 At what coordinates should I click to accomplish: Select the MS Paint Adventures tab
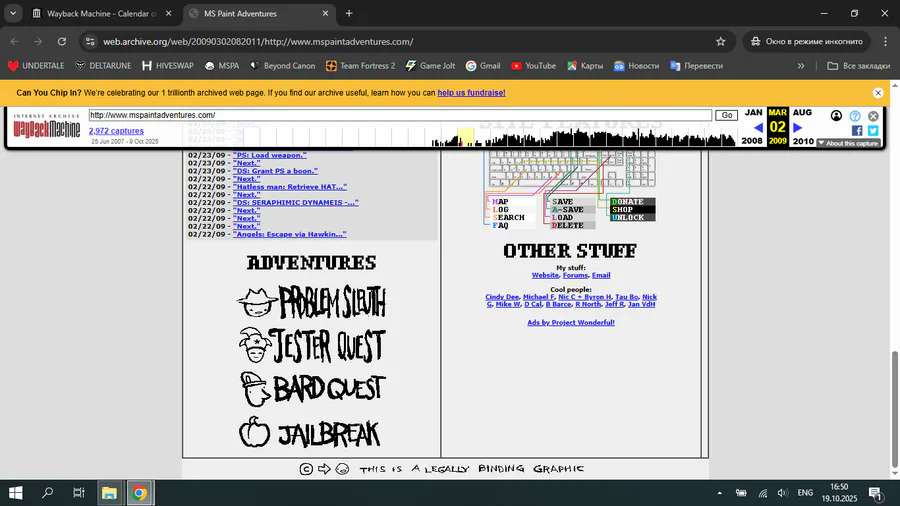click(x=251, y=13)
